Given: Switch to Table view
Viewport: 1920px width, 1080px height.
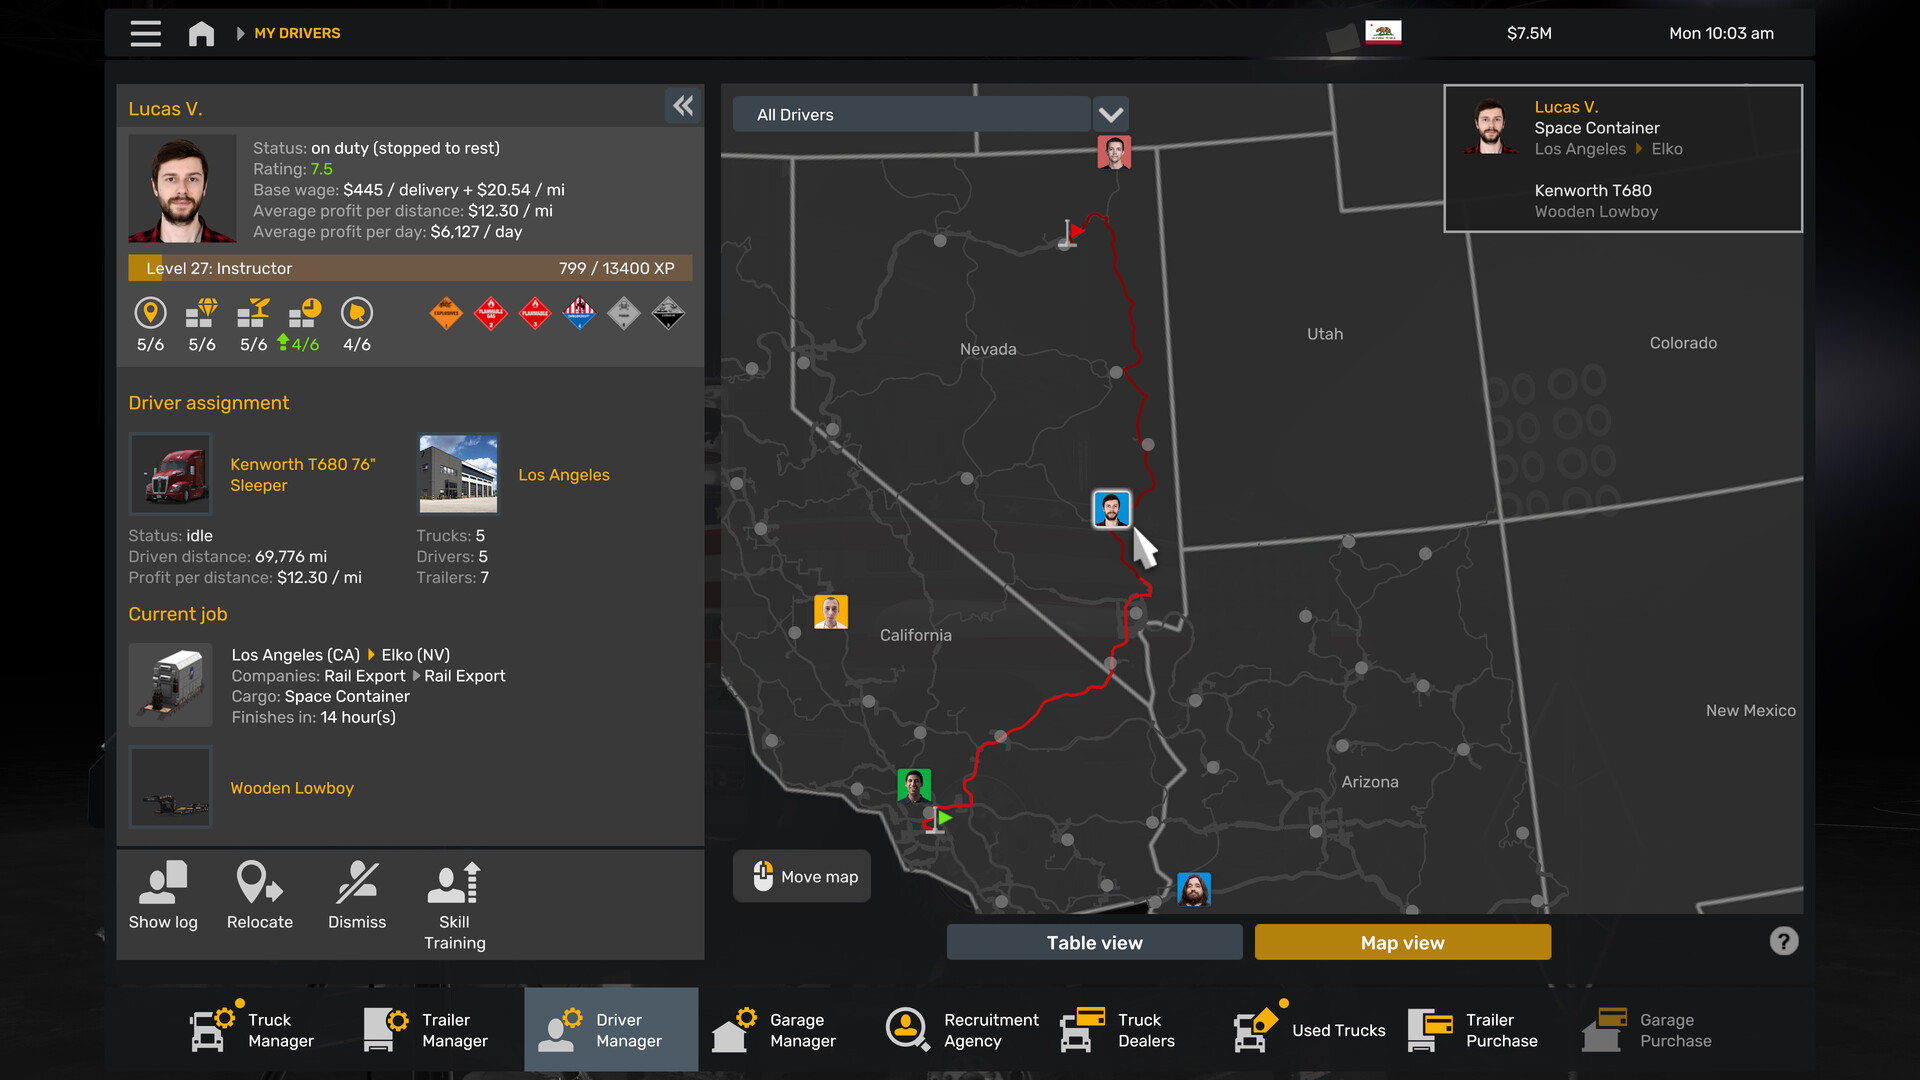Looking at the screenshot, I should click(1094, 942).
